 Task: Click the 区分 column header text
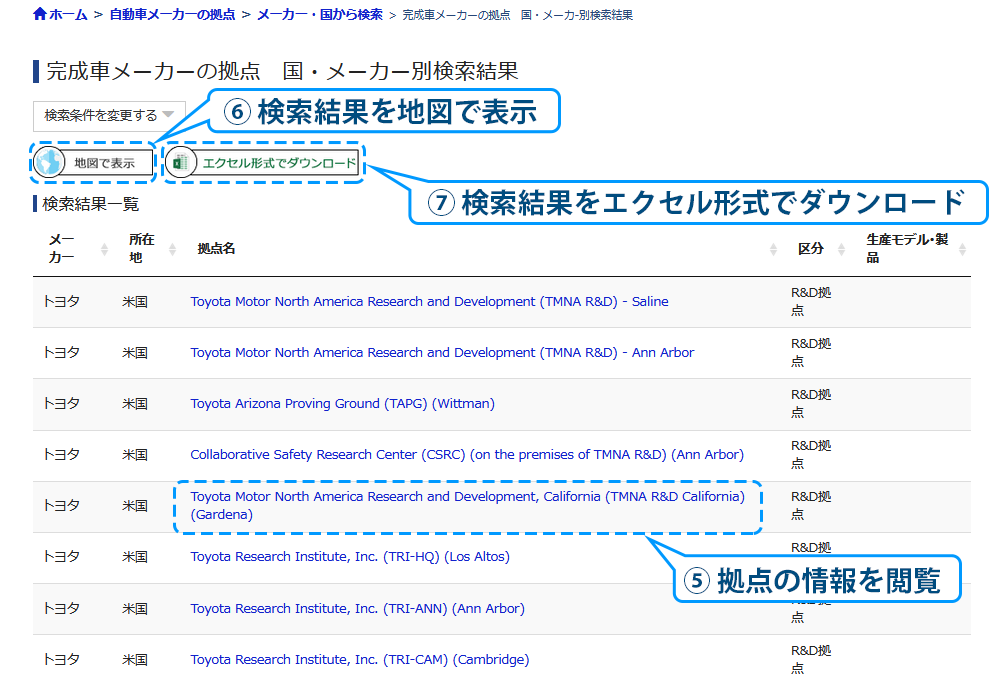811,249
